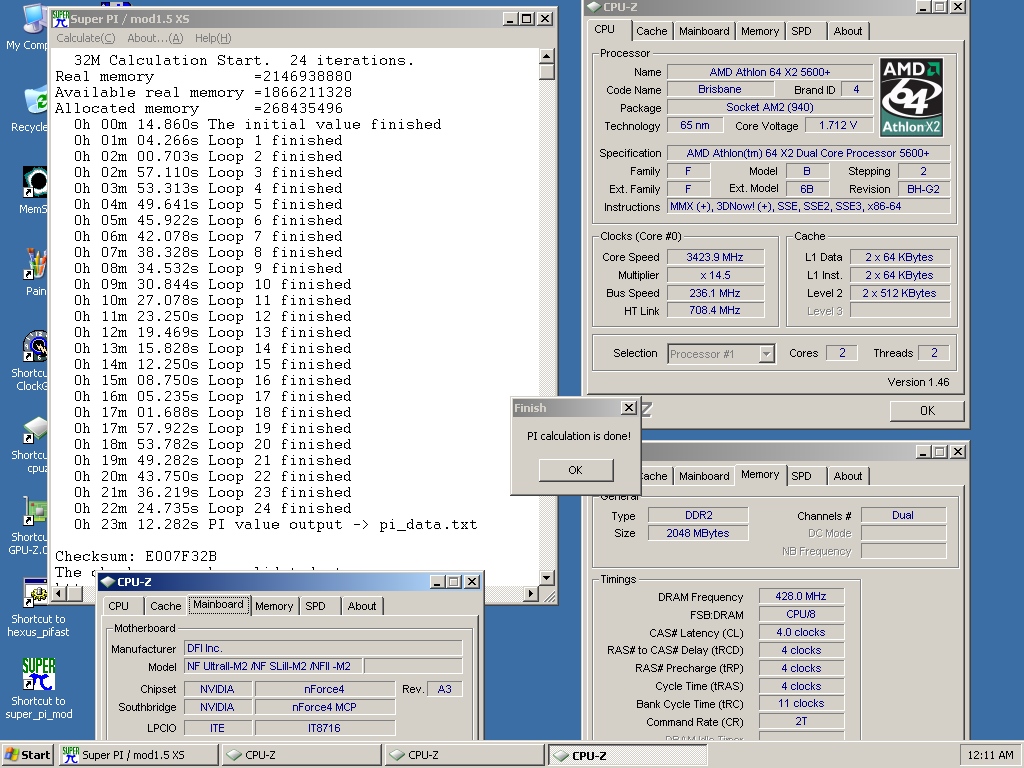Click the chipset nForce4 field
The image size is (1024, 768).
[x=325, y=689]
